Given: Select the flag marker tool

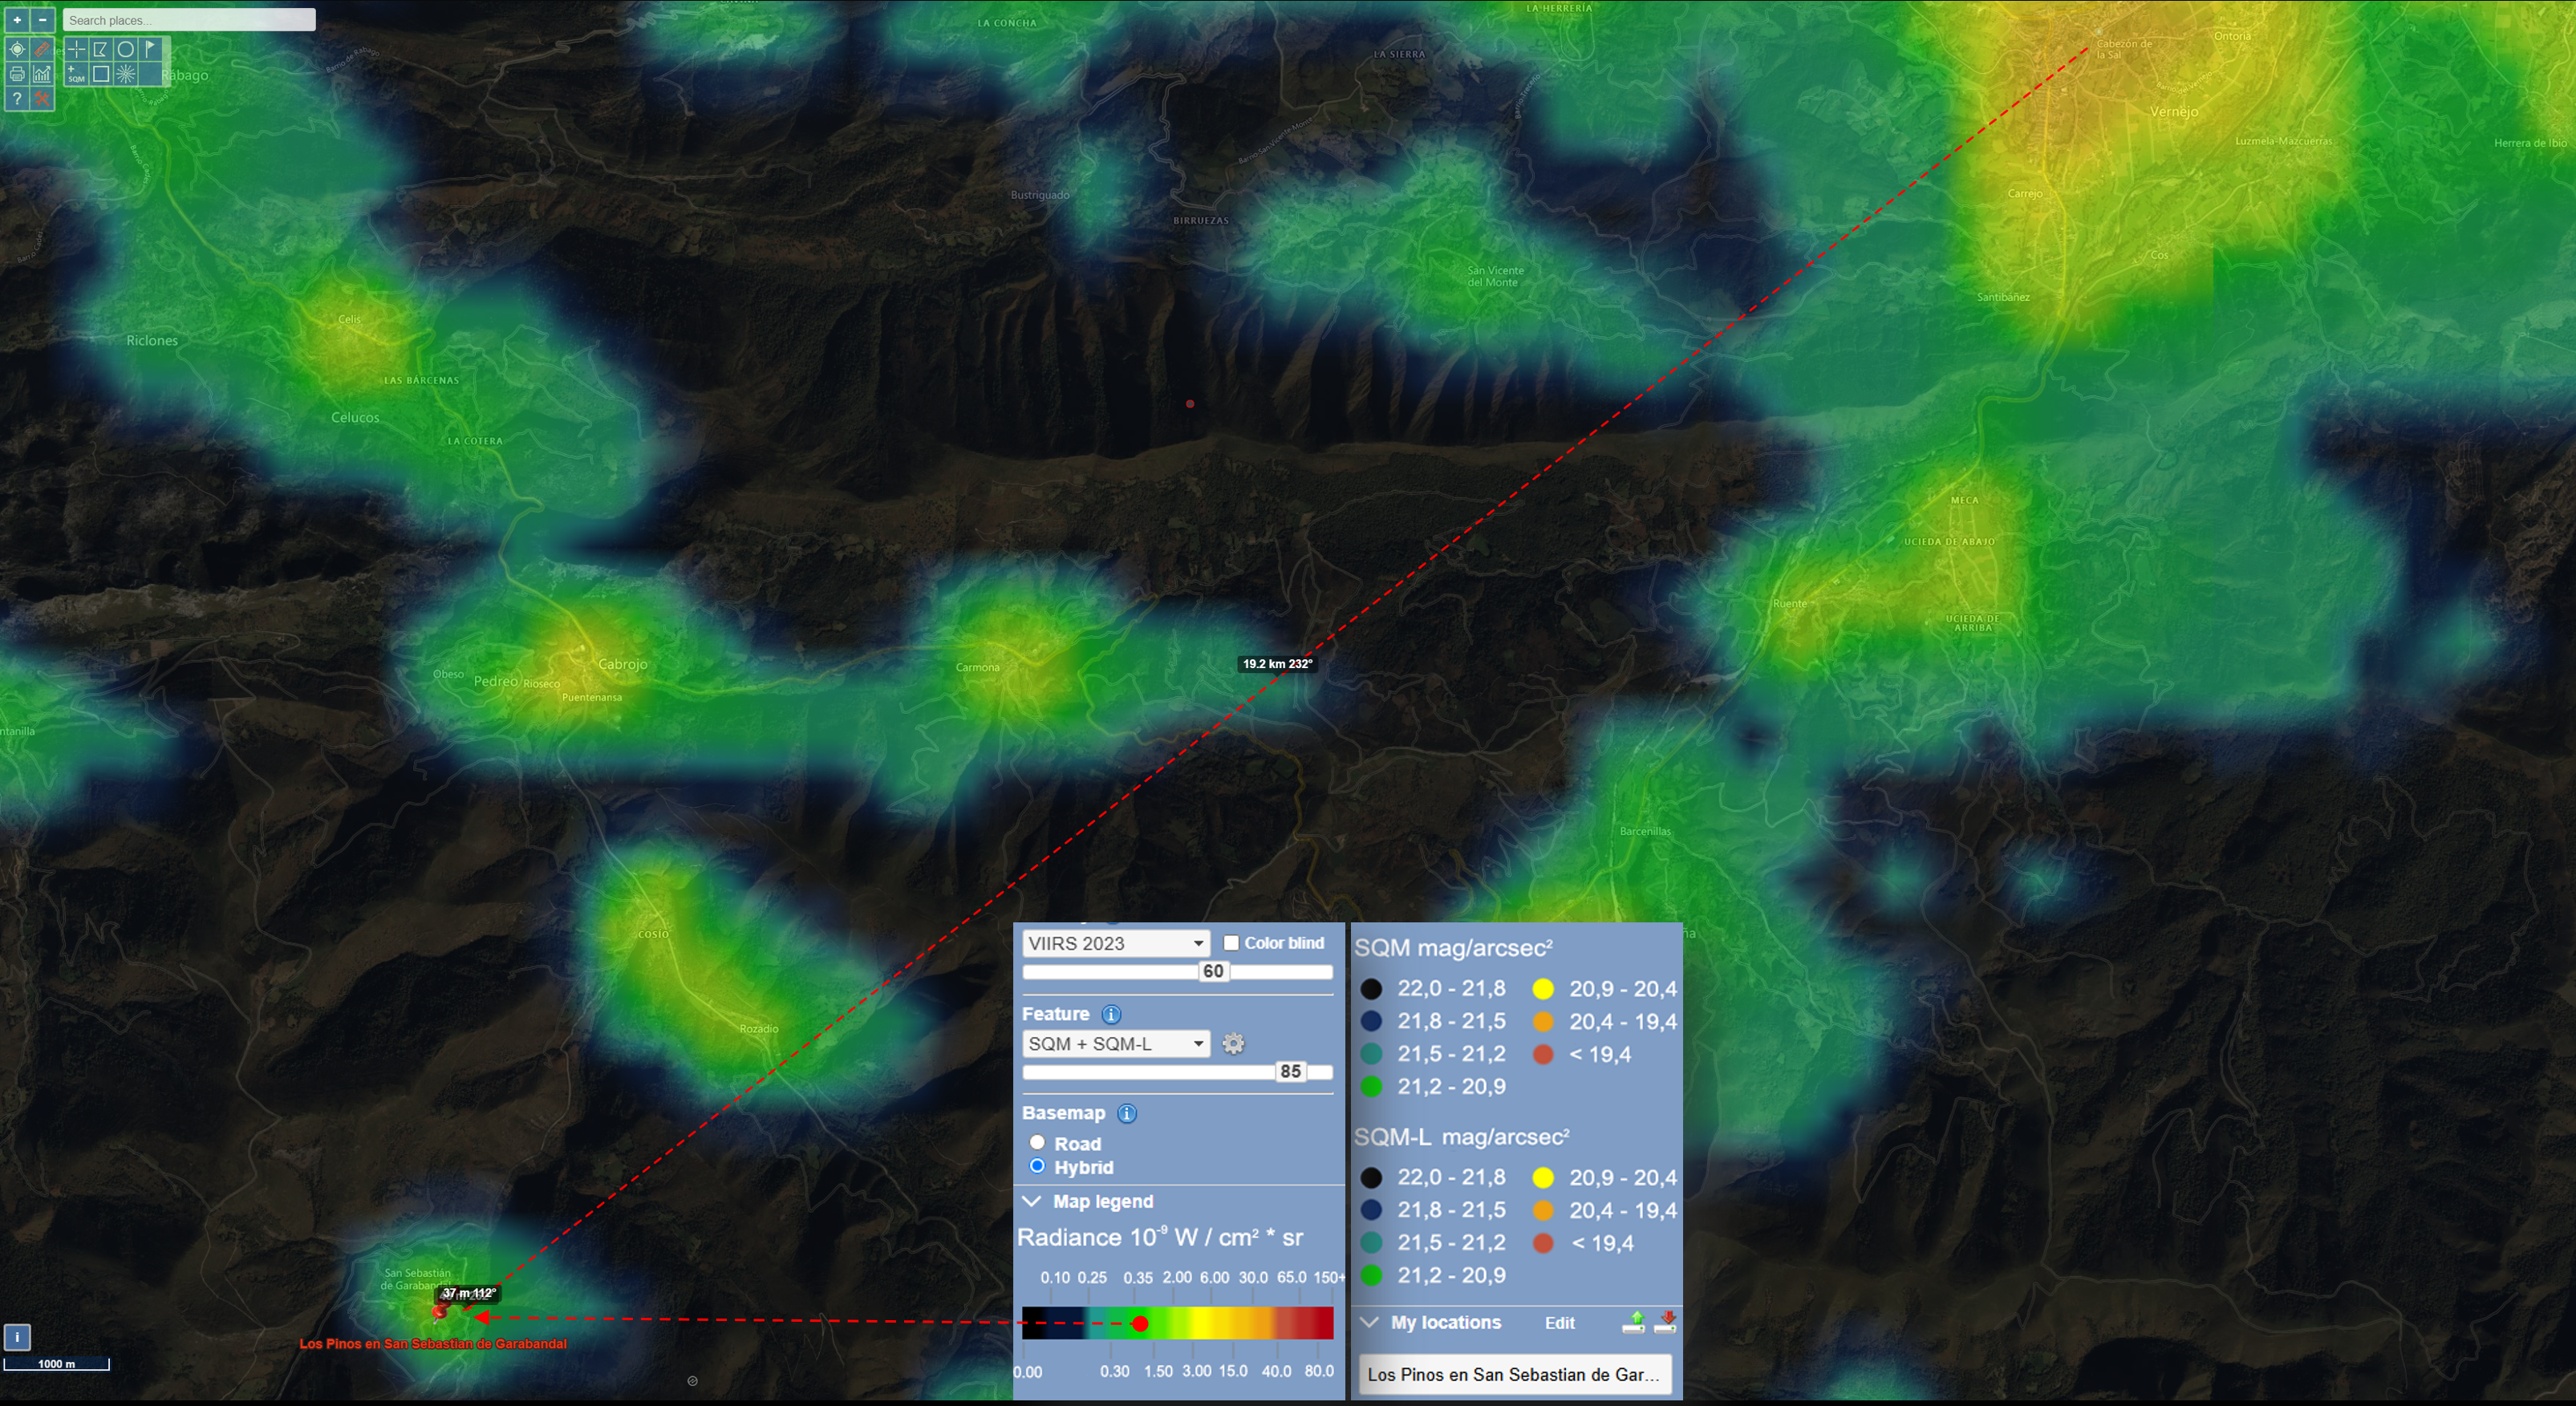Looking at the screenshot, I should click(150, 49).
